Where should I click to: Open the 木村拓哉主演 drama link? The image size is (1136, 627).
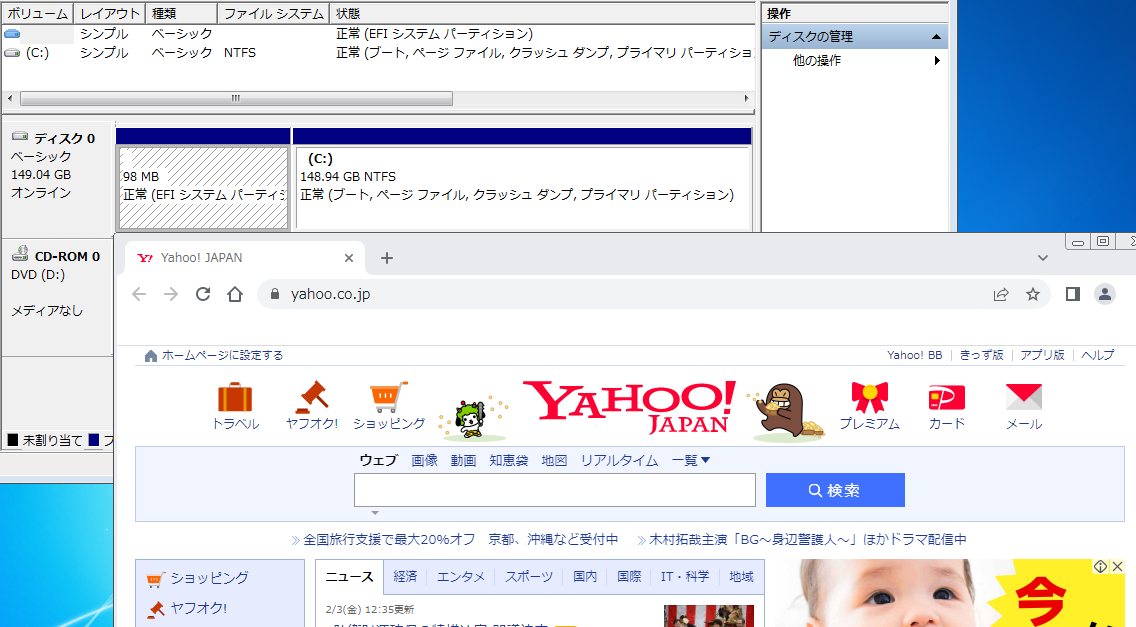click(808, 539)
